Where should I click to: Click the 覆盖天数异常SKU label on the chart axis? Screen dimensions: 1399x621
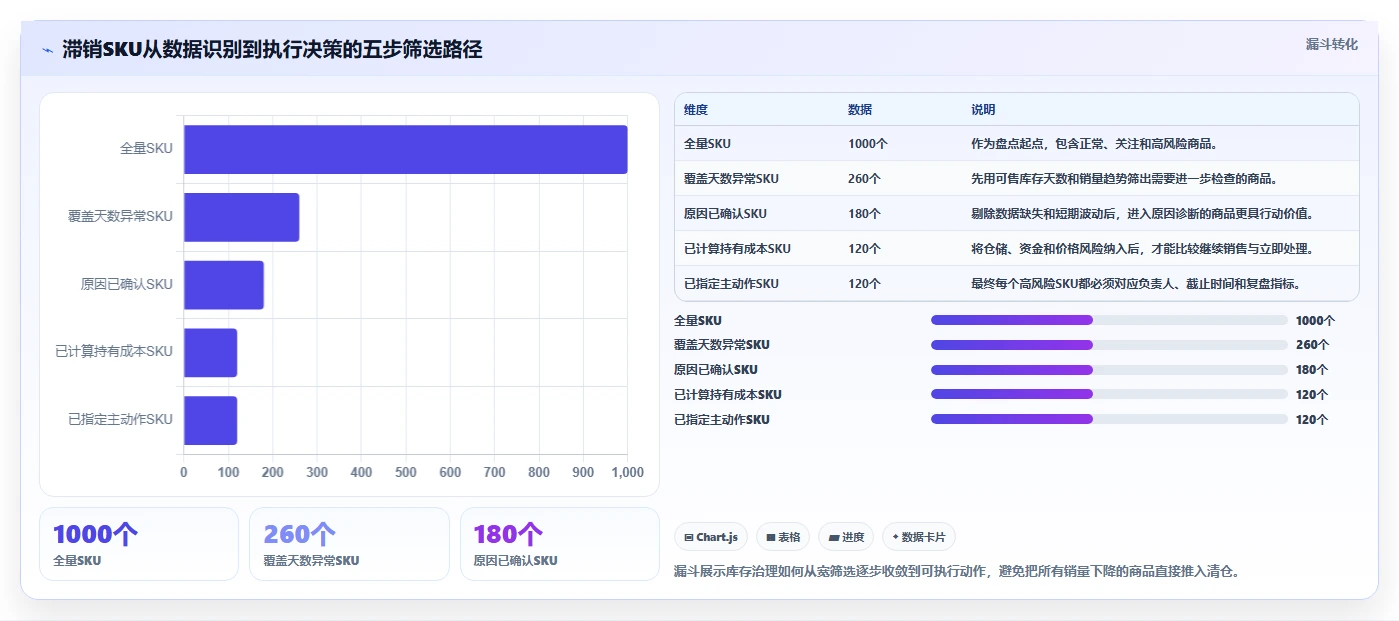pyautogui.click(x=120, y=217)
